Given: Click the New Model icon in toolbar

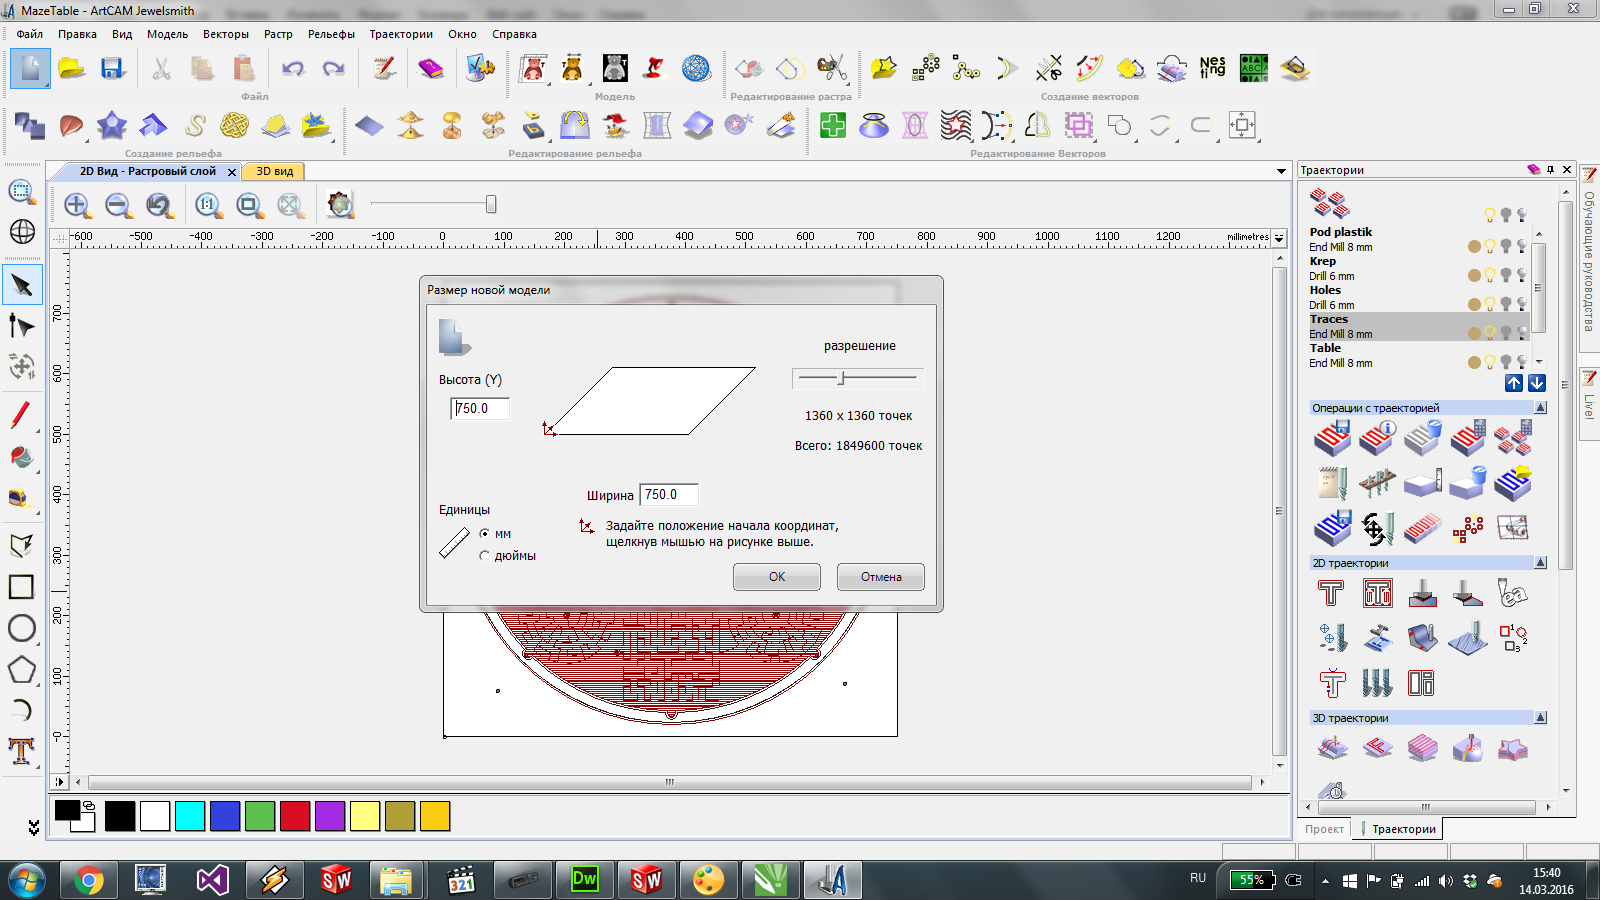Looking at the screenshot, I should pos(30,69).
